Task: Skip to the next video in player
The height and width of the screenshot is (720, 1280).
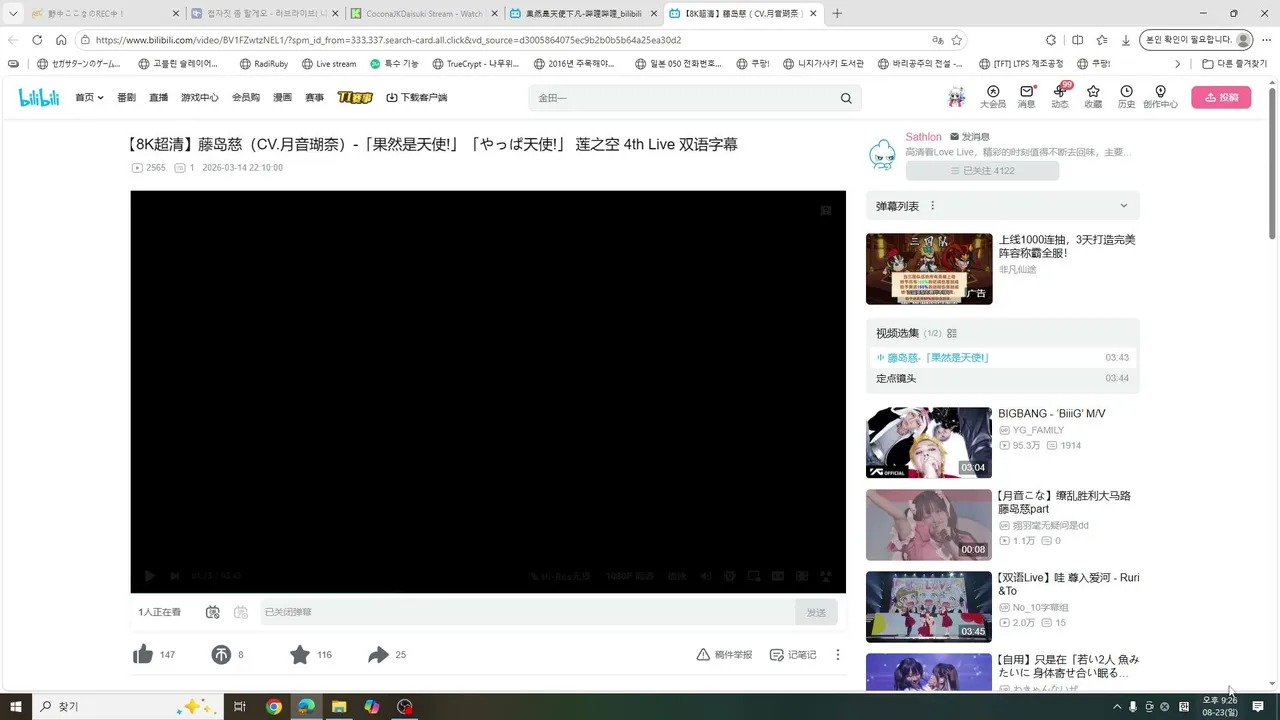Action: coord(174,576)
